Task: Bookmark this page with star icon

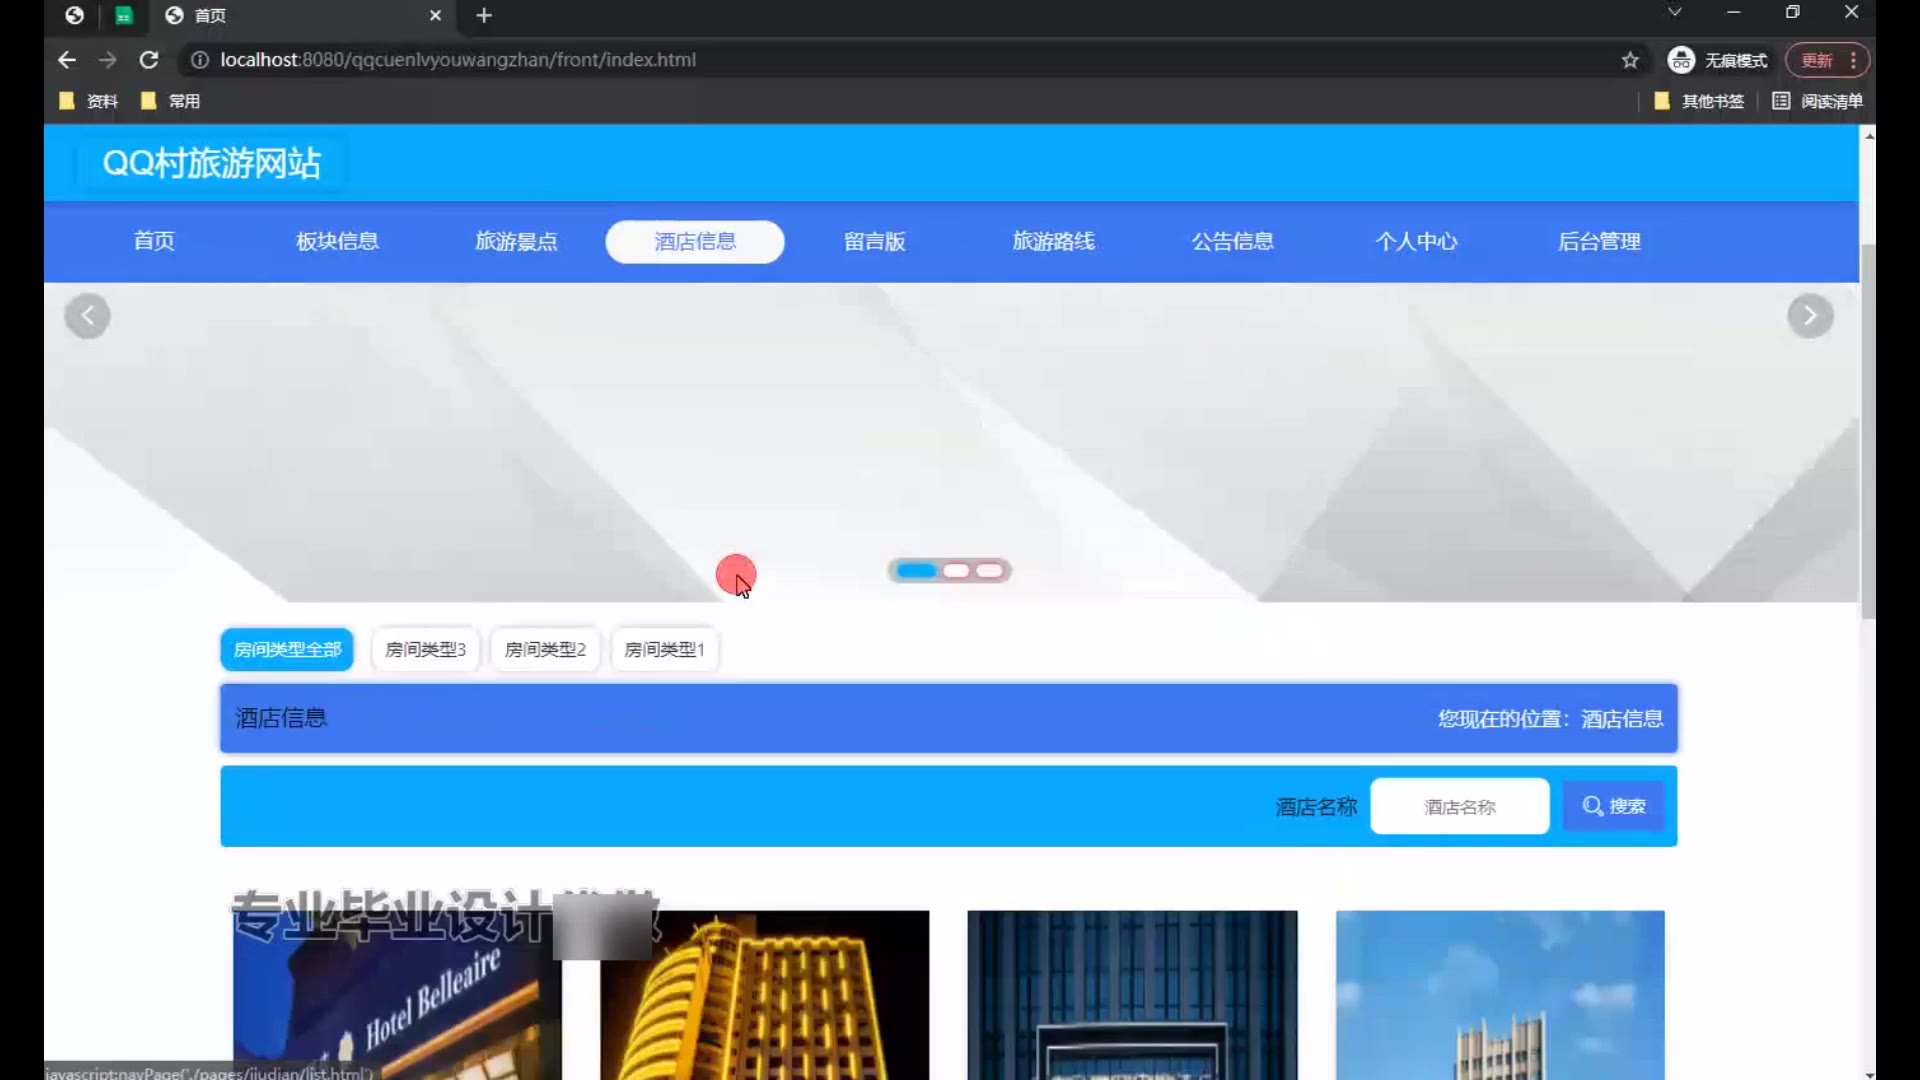Action: (x=1630, y=60)
